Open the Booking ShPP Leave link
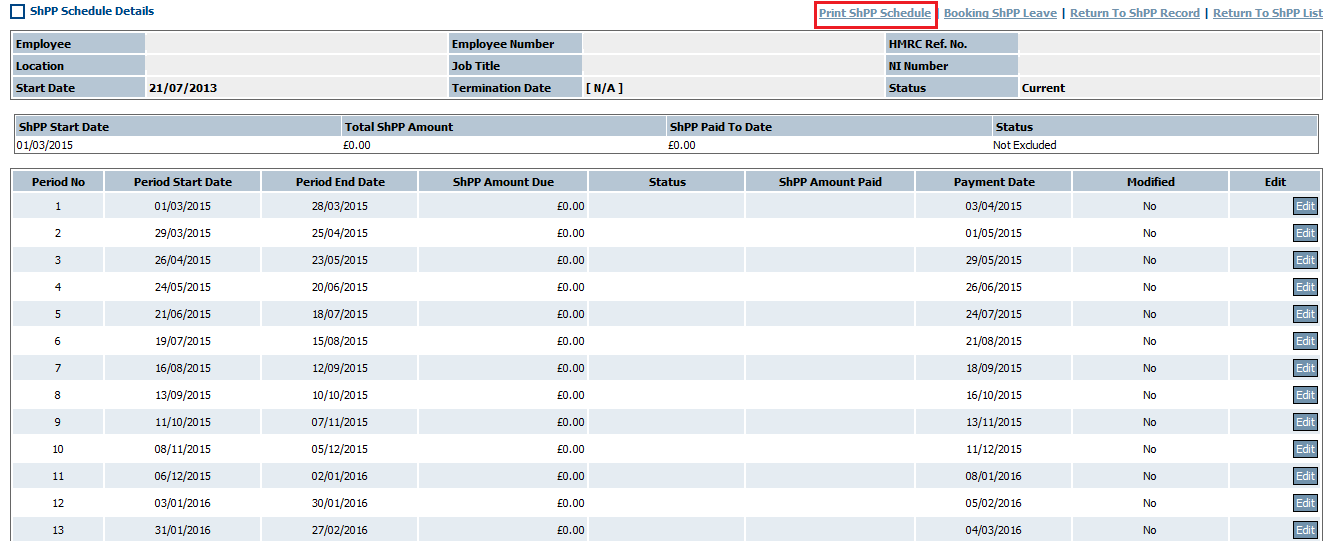Screen dimensions: 1328x541 click(1000, 14)
